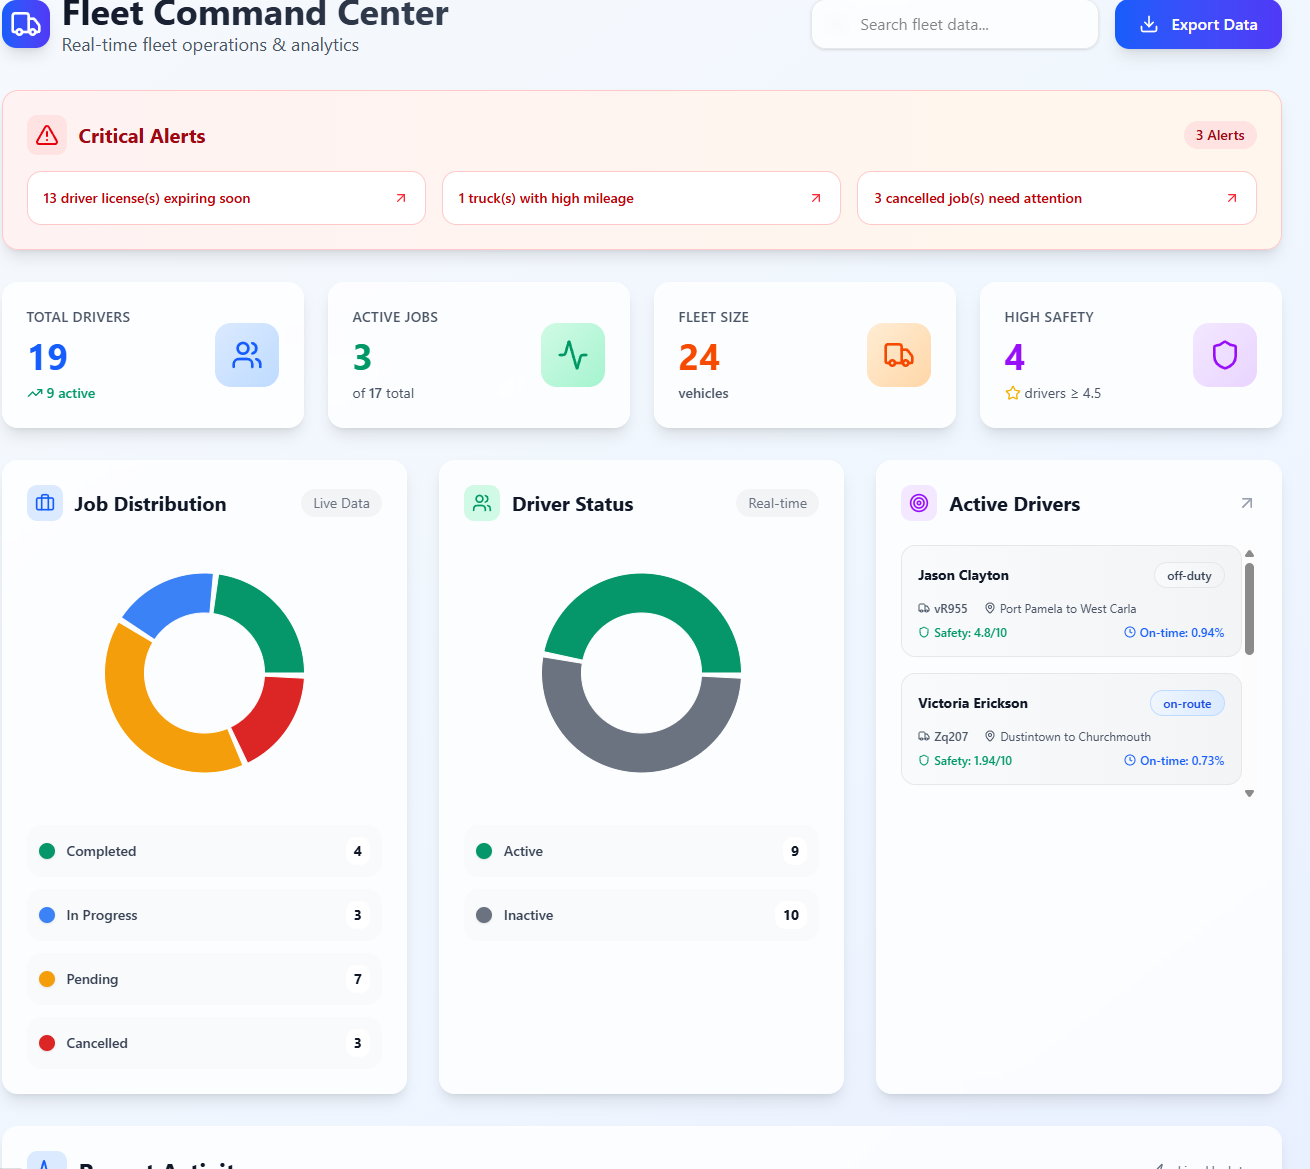Click the Fleet Command Center truck logo
Screen dimensions: 1310x1169
point(26,24)
